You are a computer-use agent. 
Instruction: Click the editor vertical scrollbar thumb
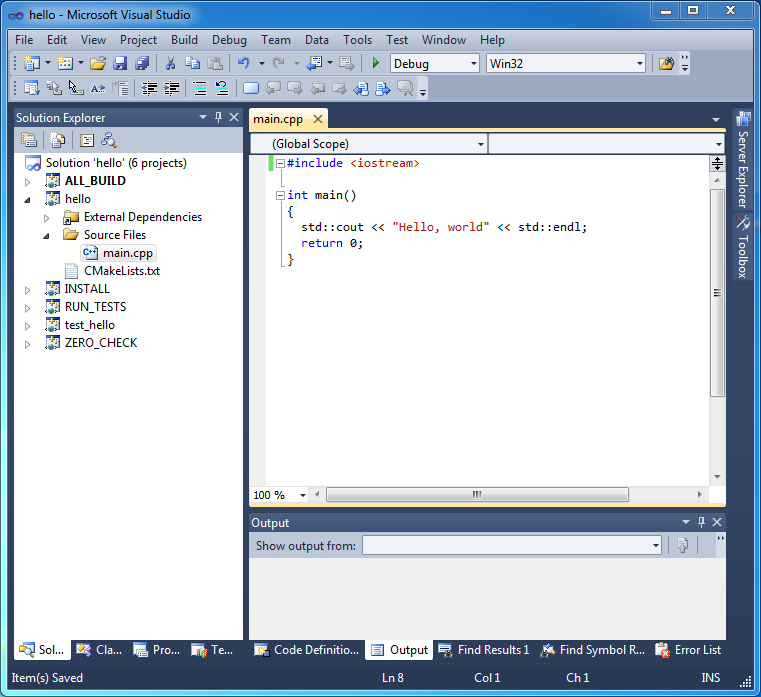(717, 293)
